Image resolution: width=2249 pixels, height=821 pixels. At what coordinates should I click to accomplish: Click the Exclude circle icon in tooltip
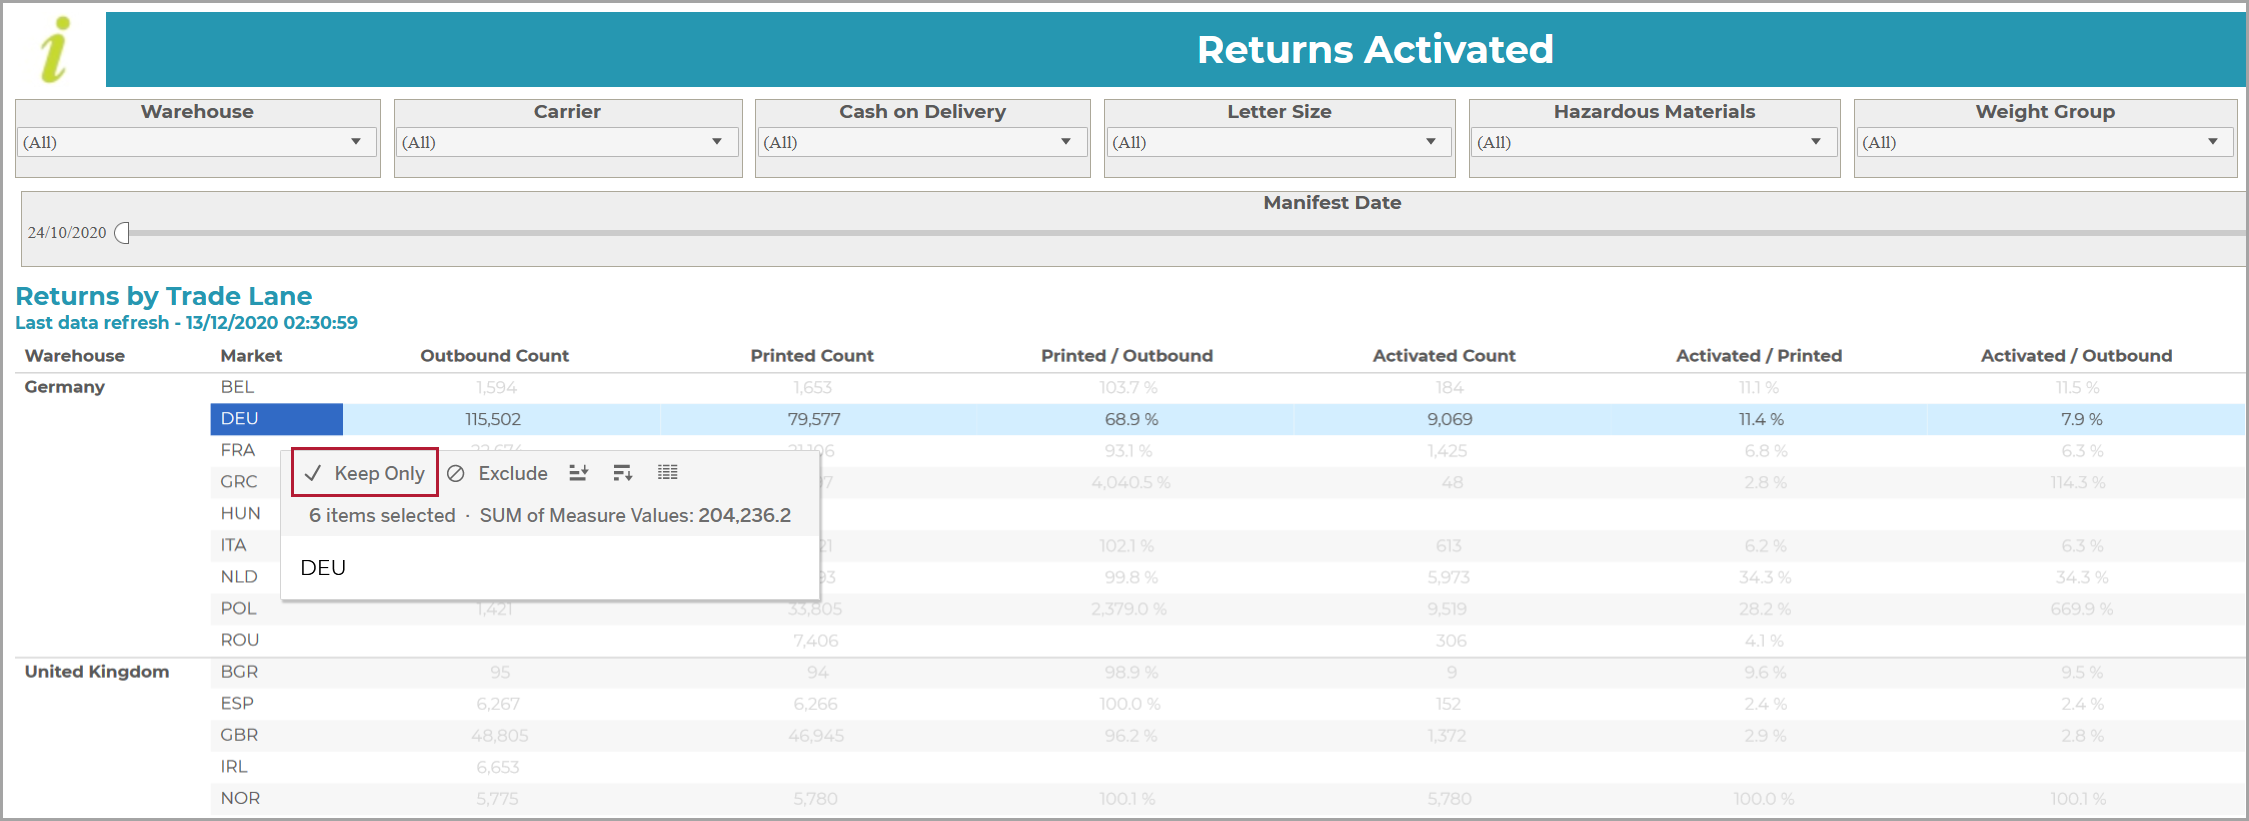[456, 473]
